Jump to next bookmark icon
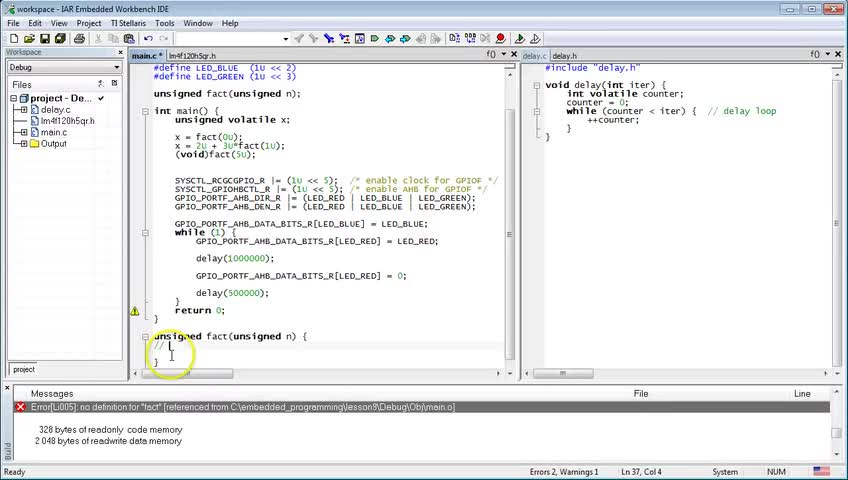Screen dimensions: 848x480 point(405,38)
